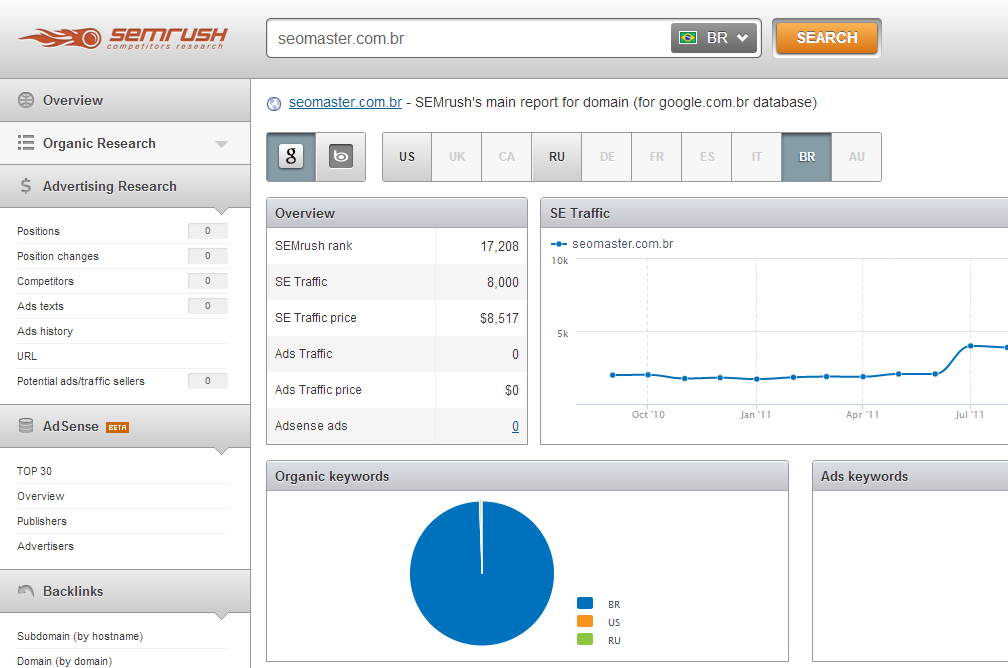Select the Bing search engine icon
The width and height of the screenshot is (1008, 668).
click(x=341, y=156)
